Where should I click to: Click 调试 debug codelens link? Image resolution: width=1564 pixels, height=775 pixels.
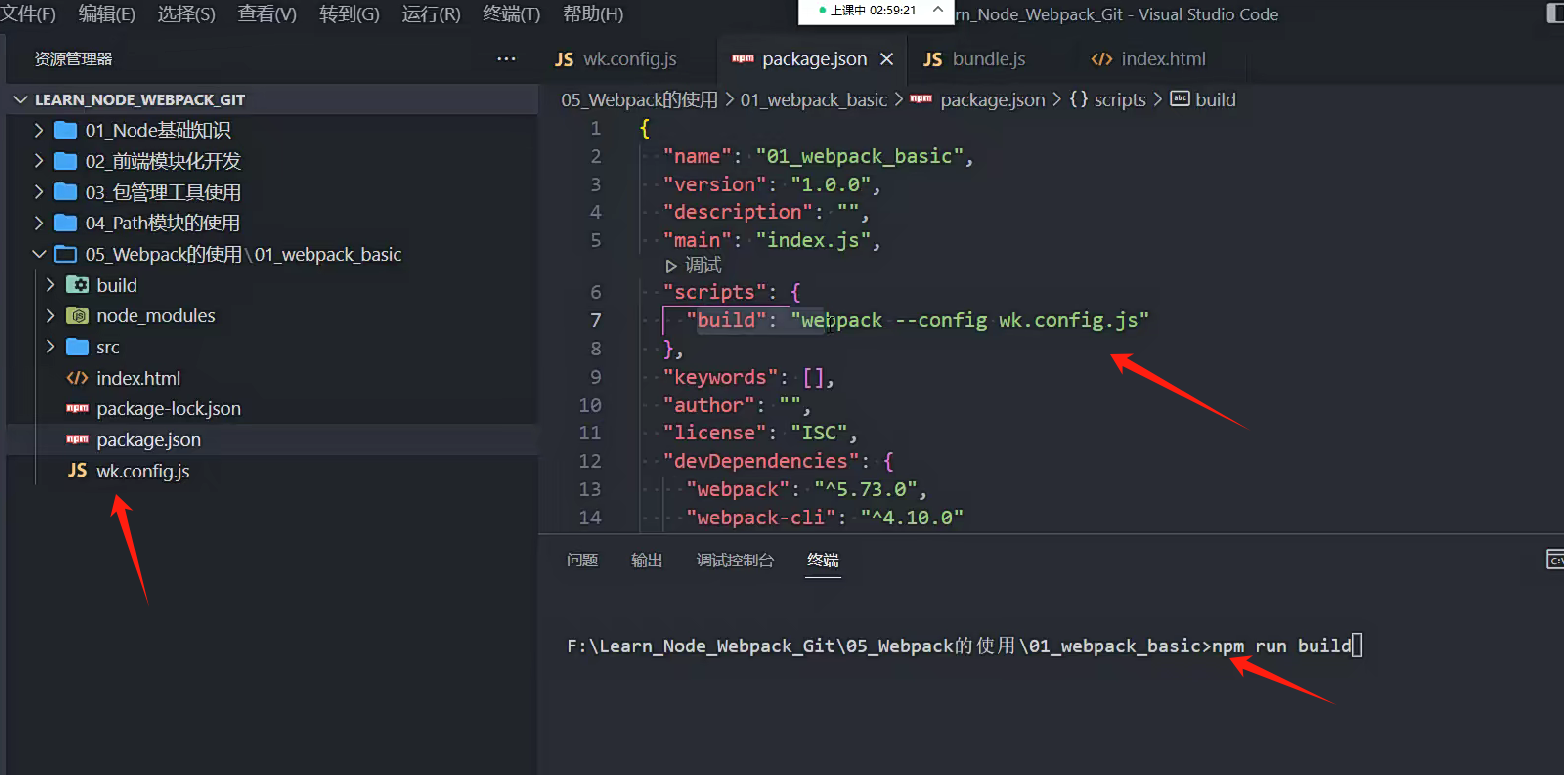[703, 266]
